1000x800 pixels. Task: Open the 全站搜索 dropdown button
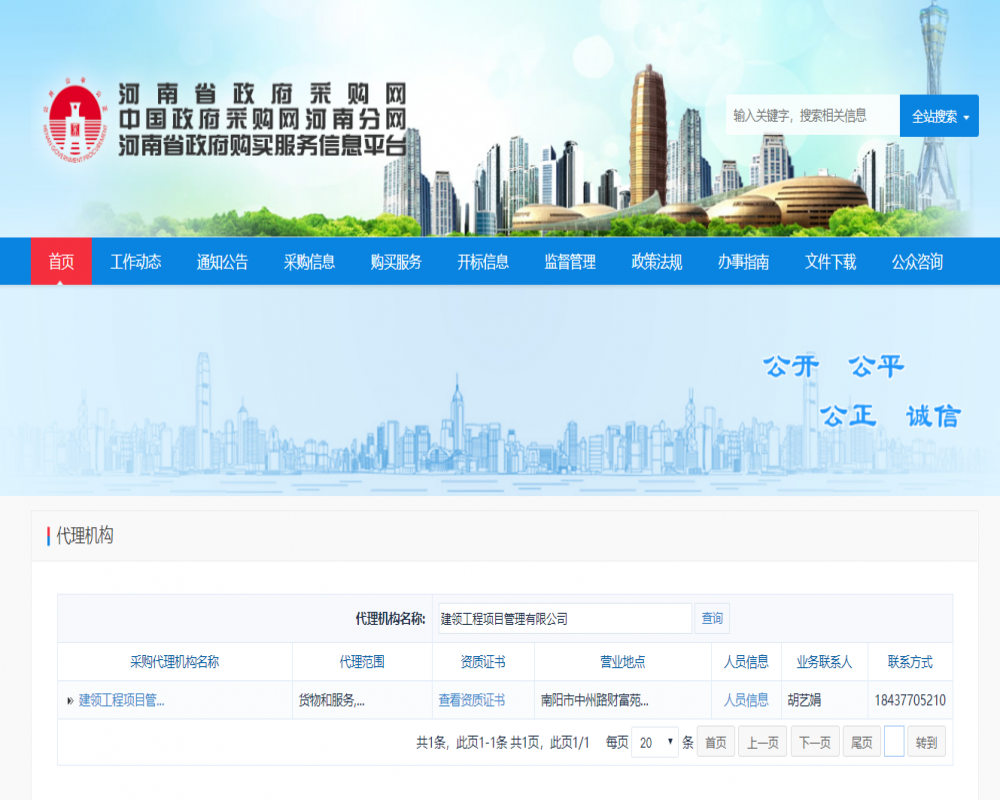coord(939,116)
